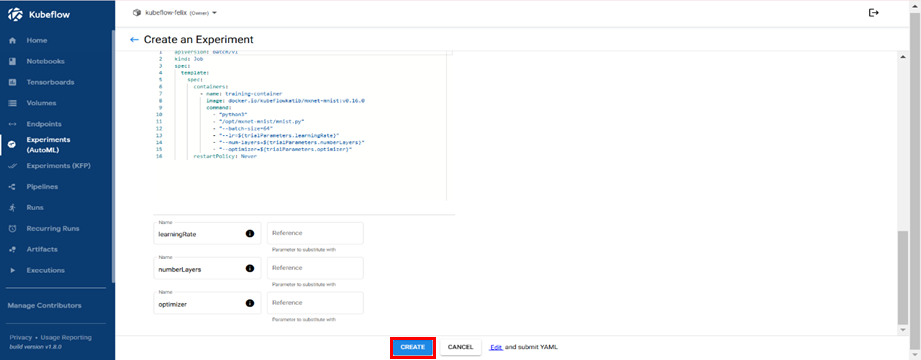Click the info icon beside optimizer

coord(249,304)
